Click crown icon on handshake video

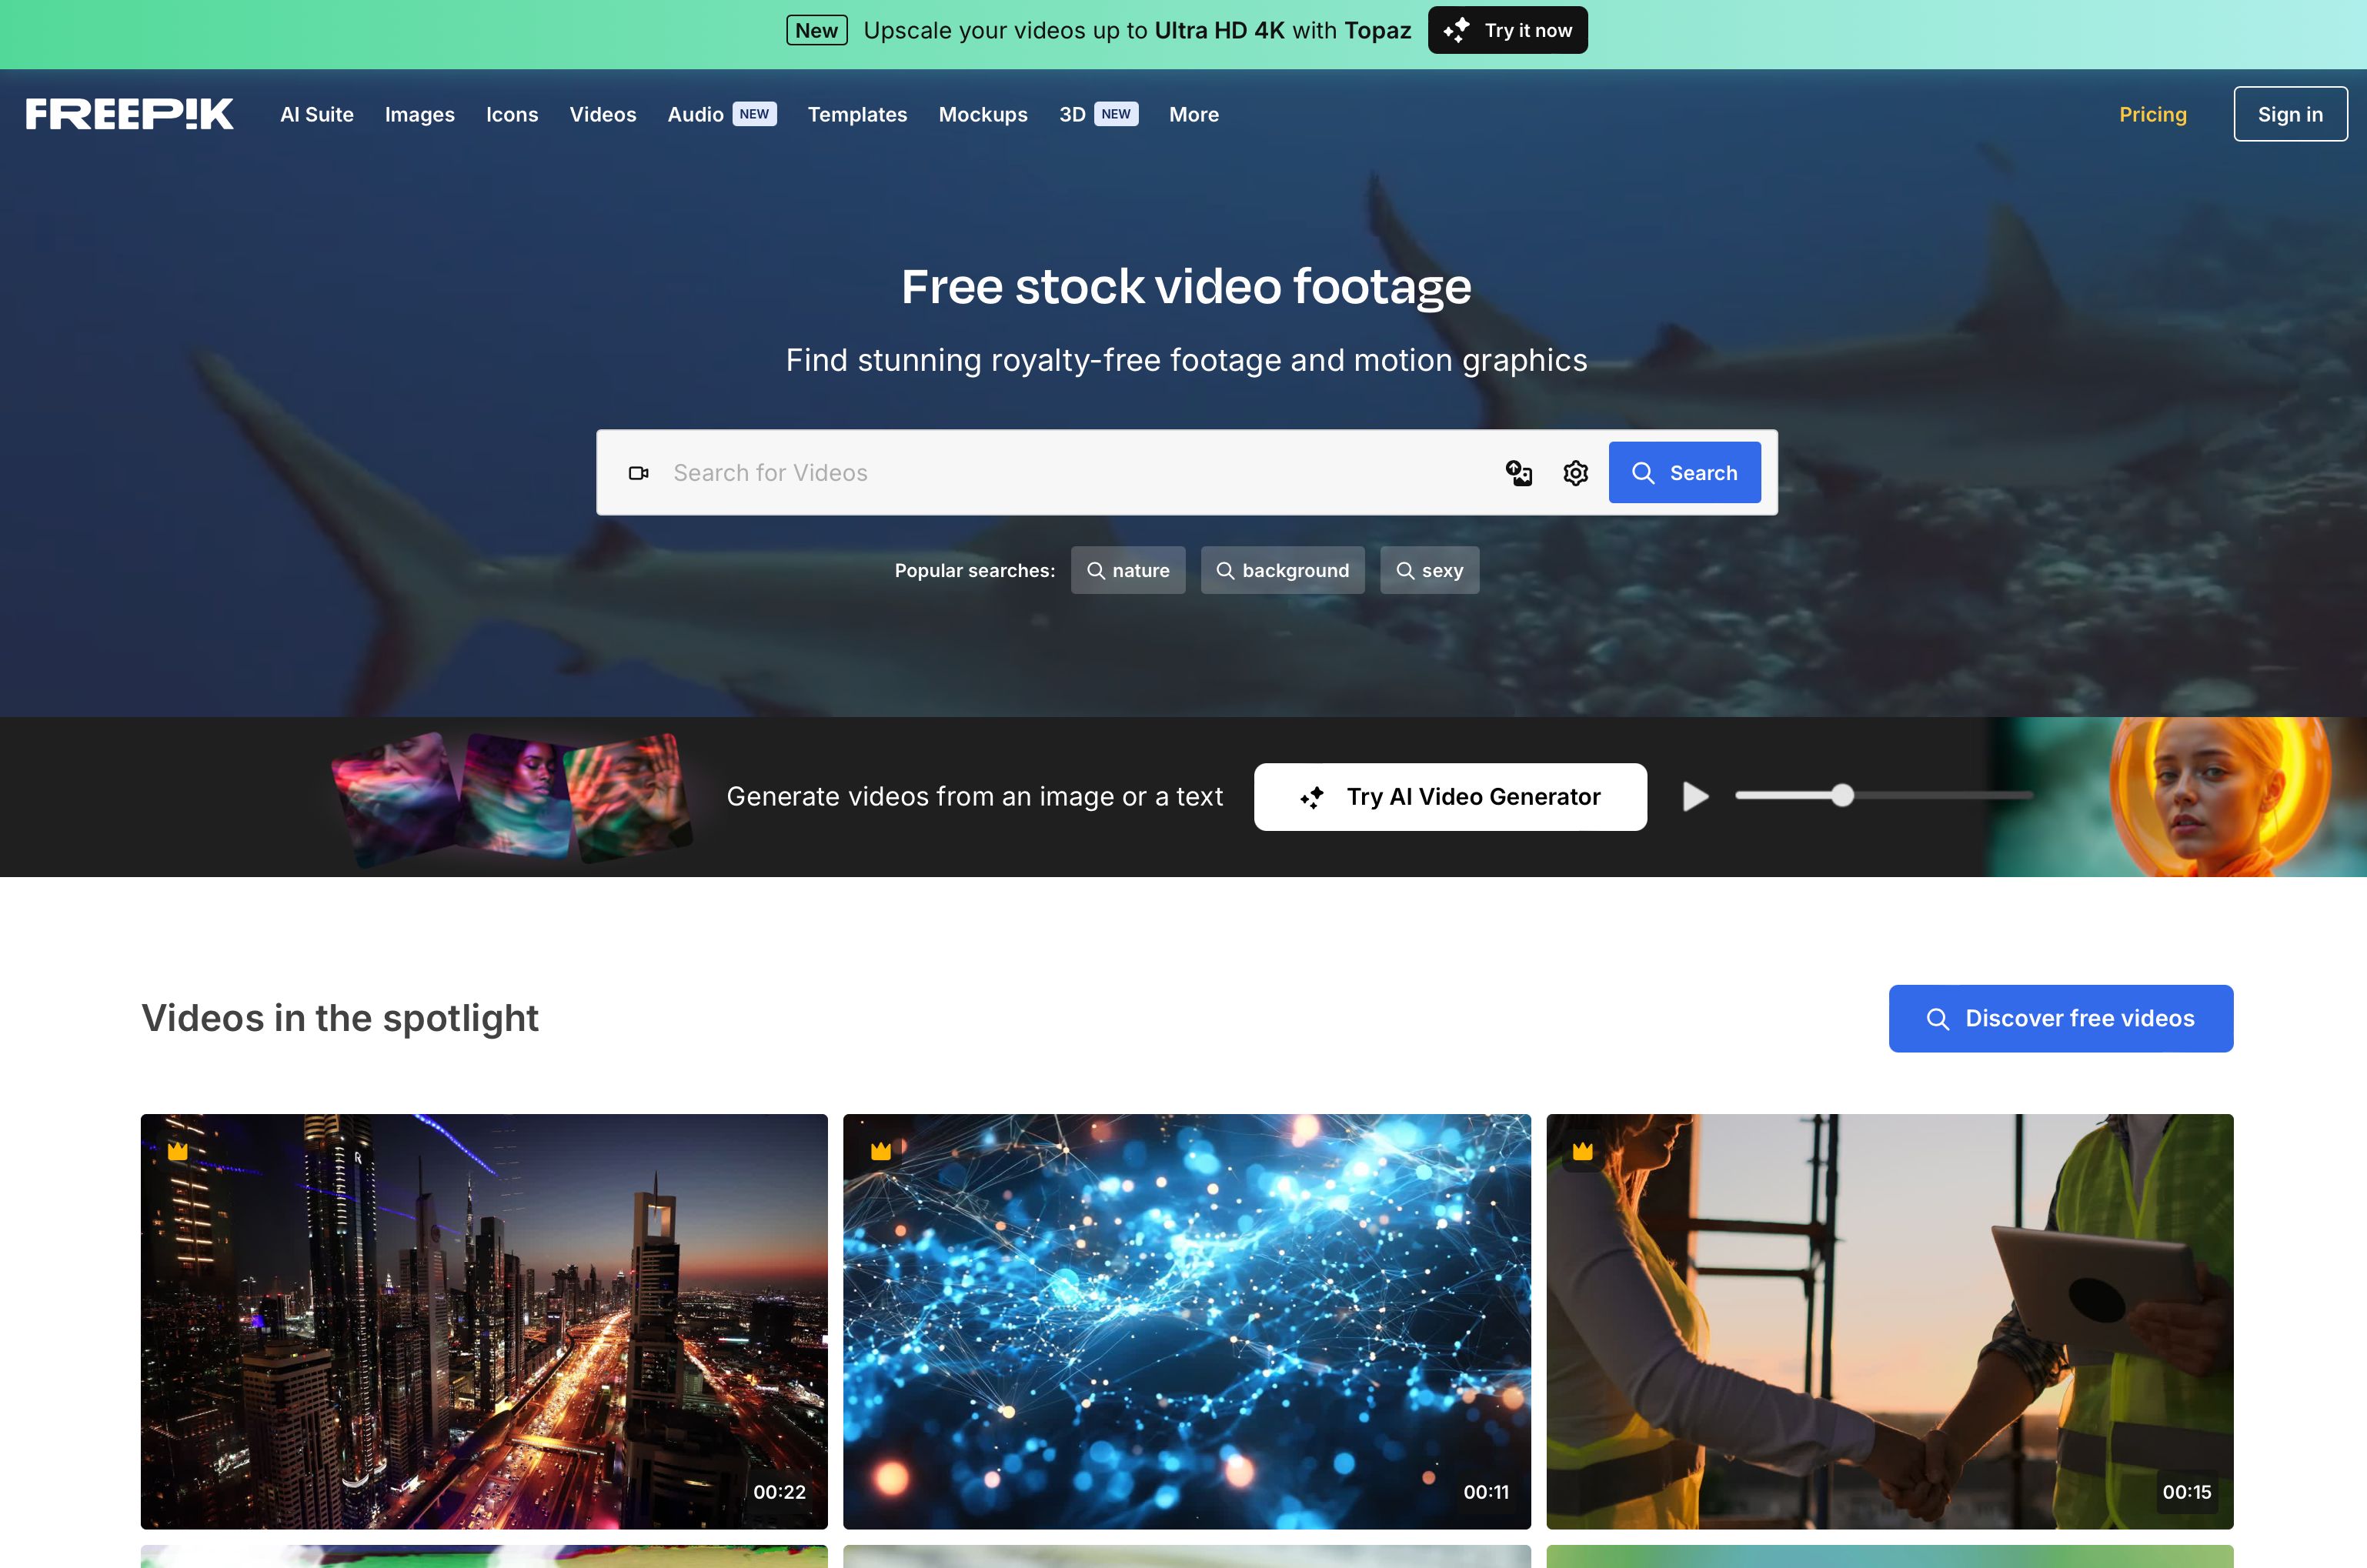(x=1583, y=1151)
